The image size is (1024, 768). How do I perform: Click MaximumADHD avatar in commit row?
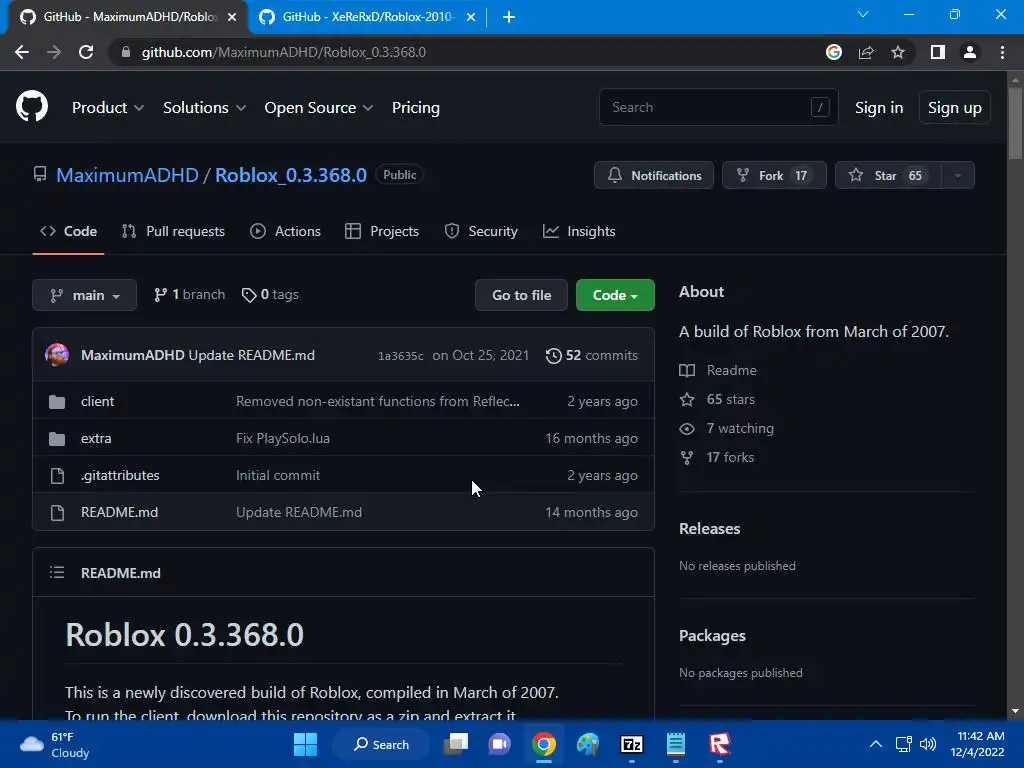(x=57, y=355)
